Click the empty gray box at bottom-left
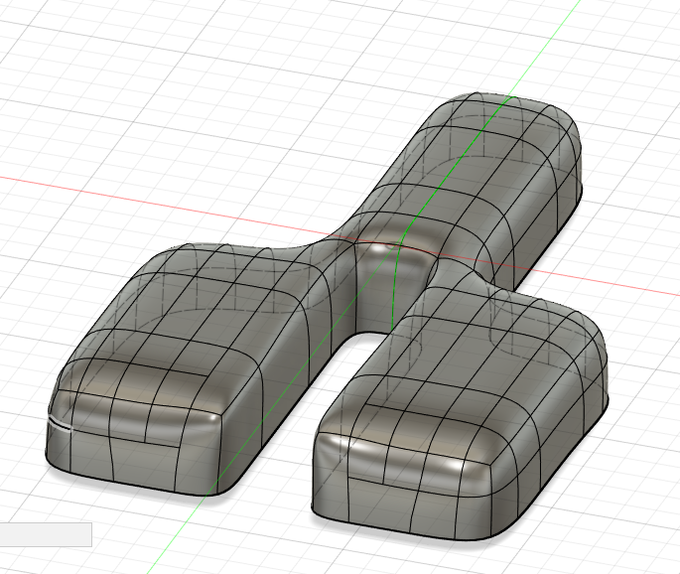Viewport: 680px width, 574px height. click(46, 535)
